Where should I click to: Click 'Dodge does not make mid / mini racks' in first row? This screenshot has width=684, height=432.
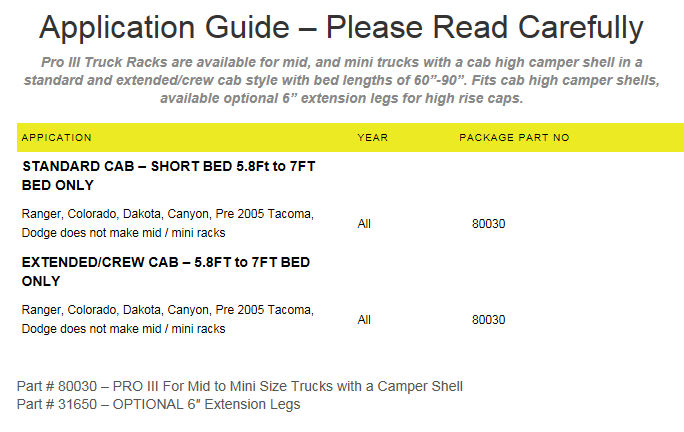click(123, 233)
